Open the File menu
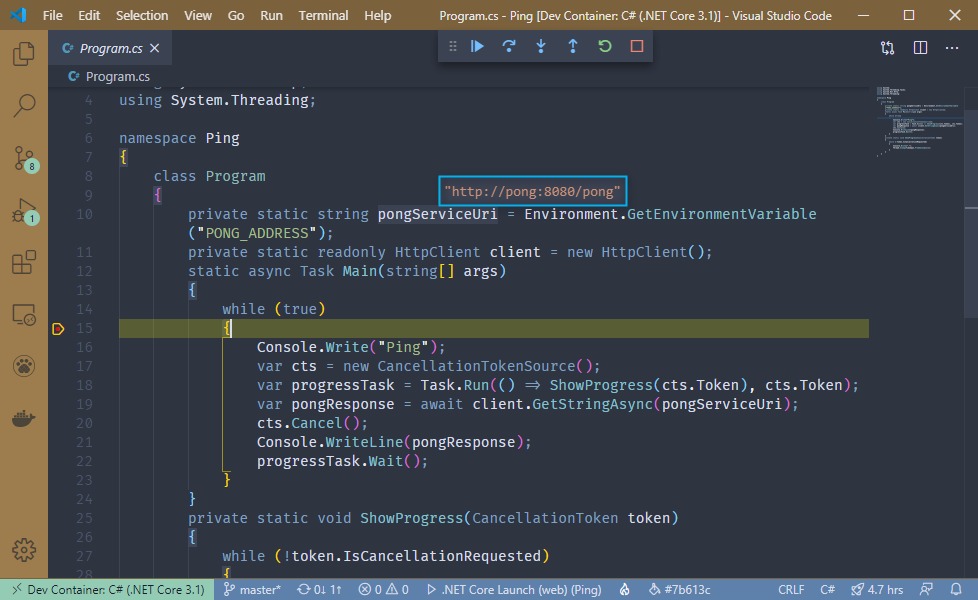This screenshot has width=978, height=600. point(52,15)
